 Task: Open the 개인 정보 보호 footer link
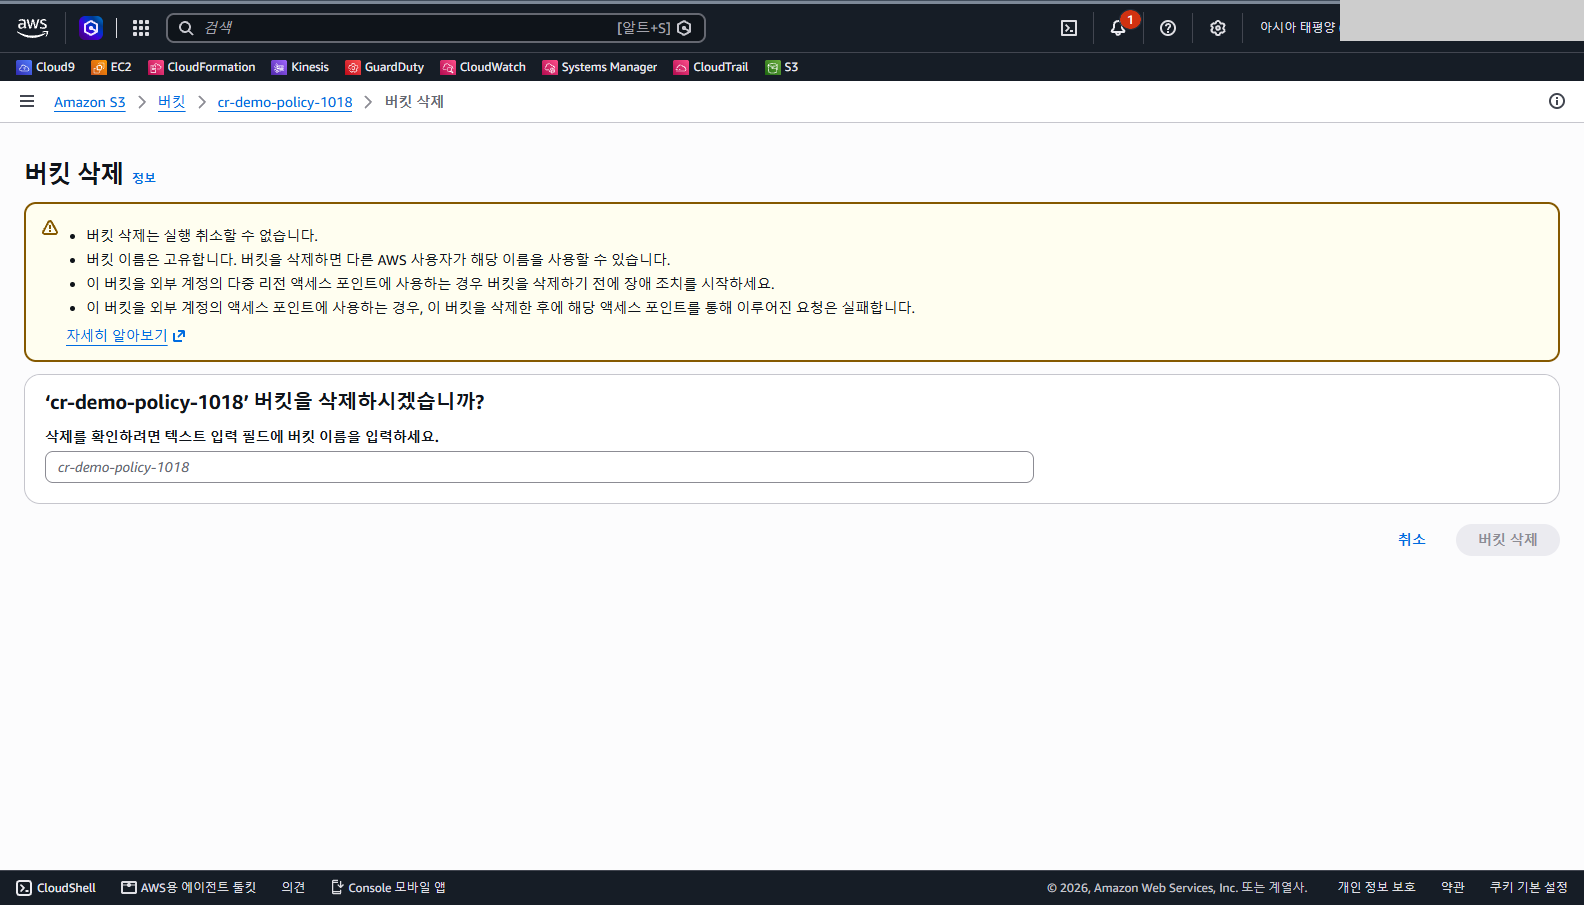[x=1377, y=888]
